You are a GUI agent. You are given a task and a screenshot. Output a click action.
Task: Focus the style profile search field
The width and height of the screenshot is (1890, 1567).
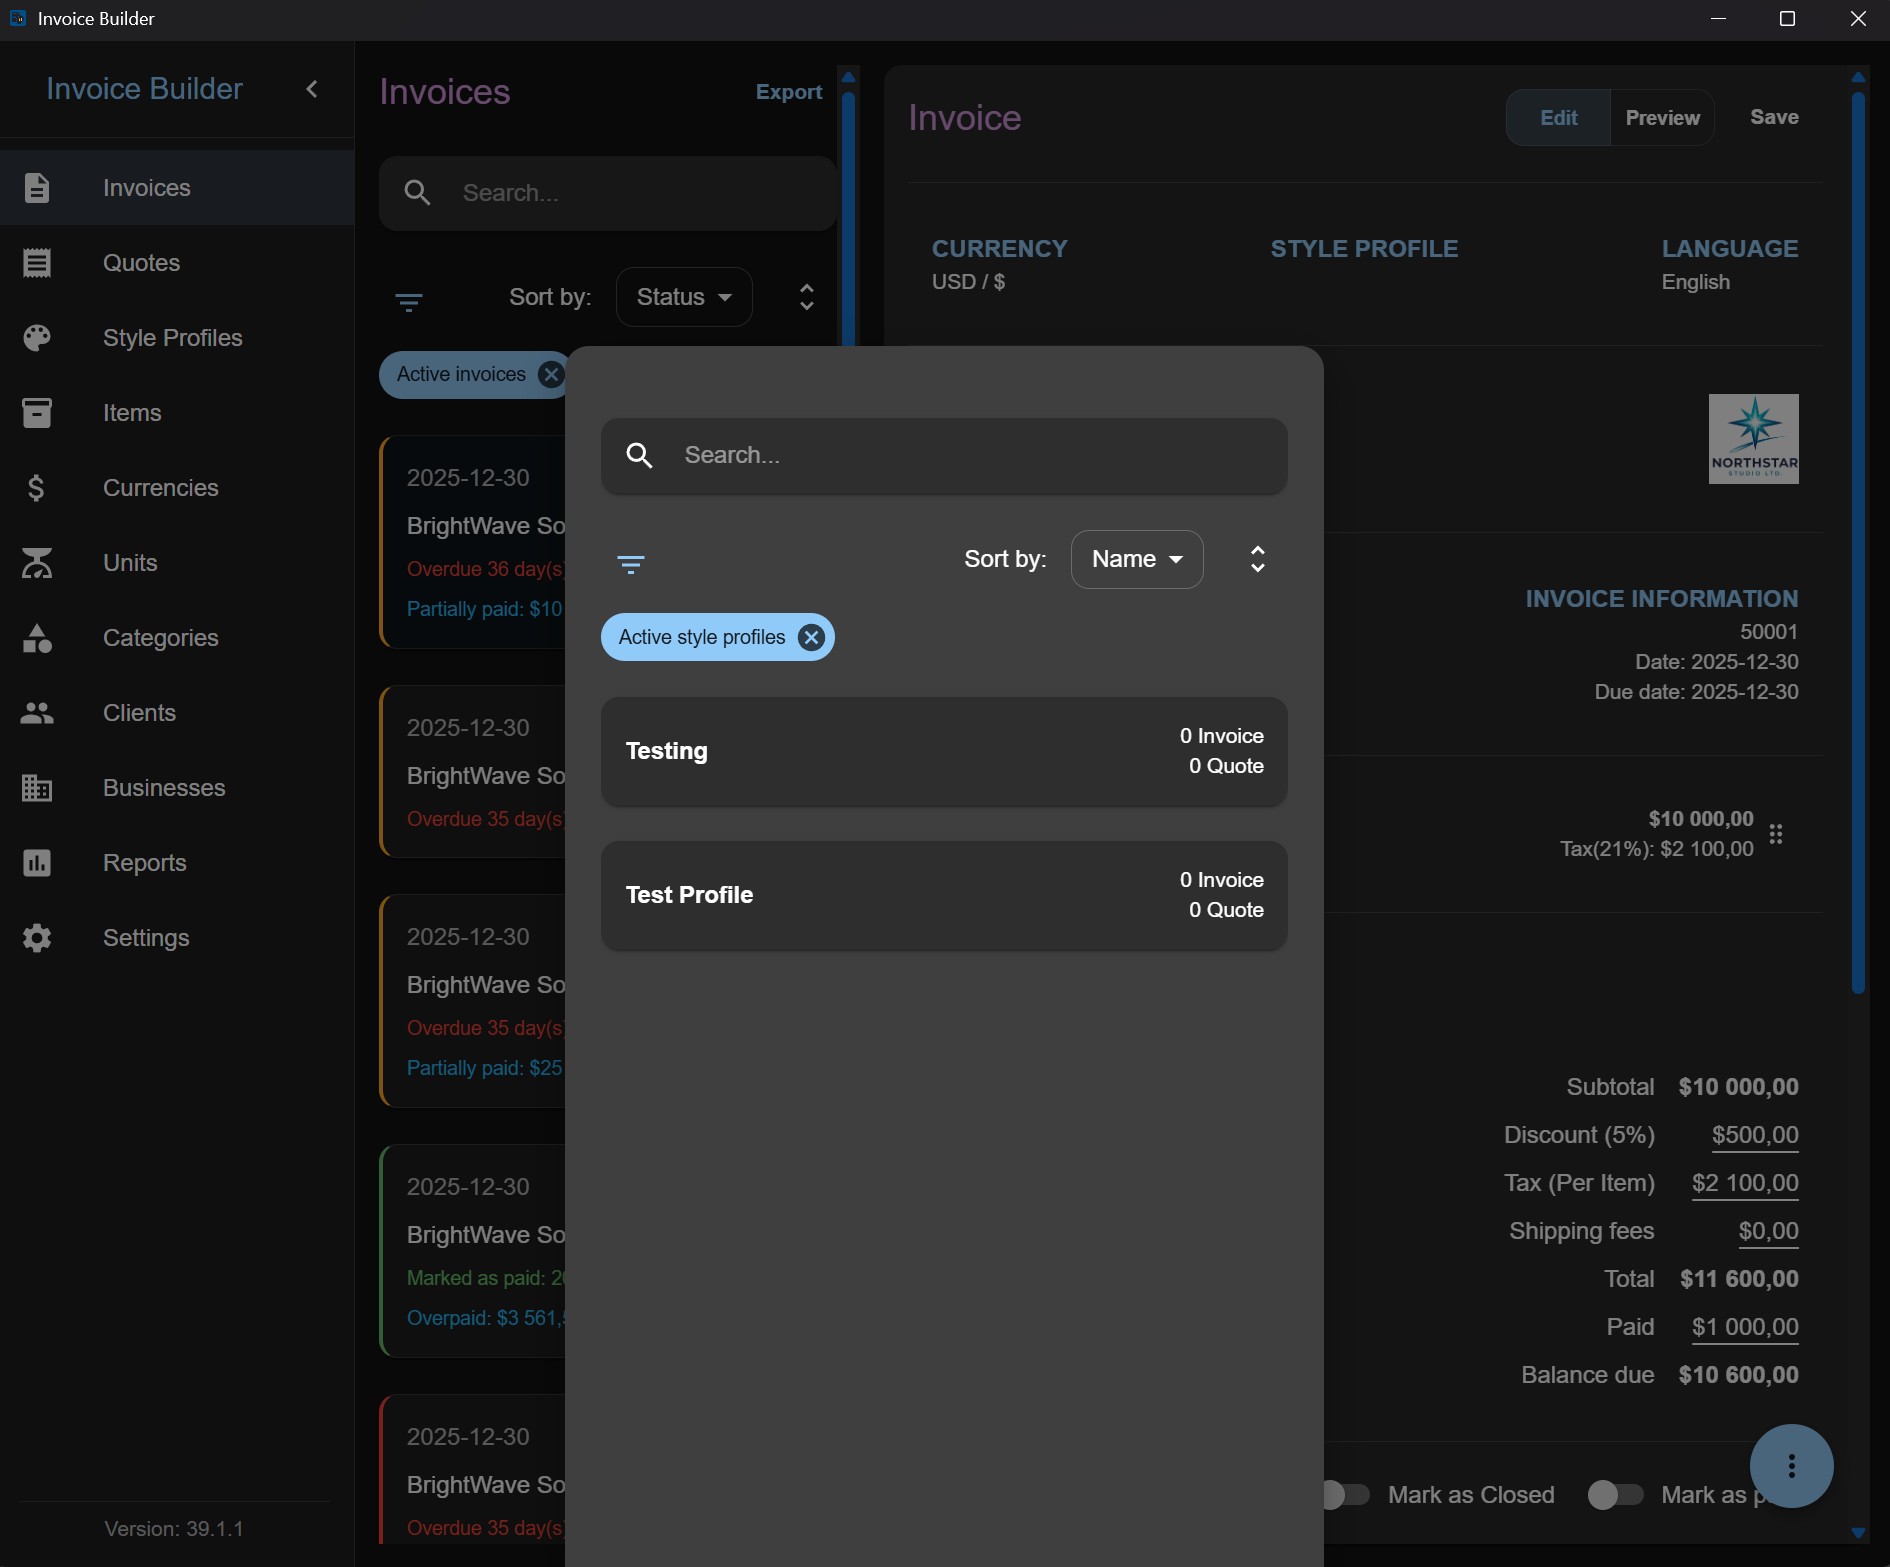click(944, 456)
